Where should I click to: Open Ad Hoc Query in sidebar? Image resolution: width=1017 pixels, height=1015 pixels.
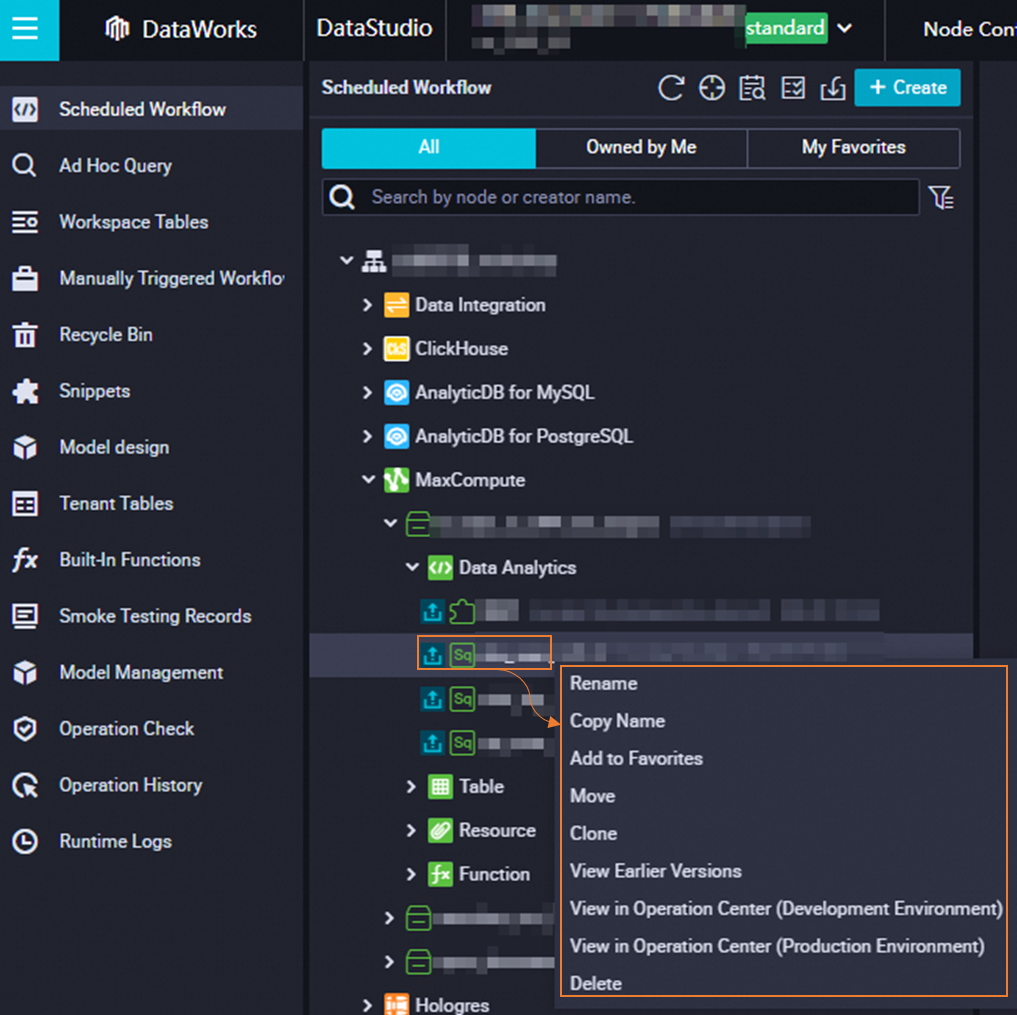(x=115, y=166)
